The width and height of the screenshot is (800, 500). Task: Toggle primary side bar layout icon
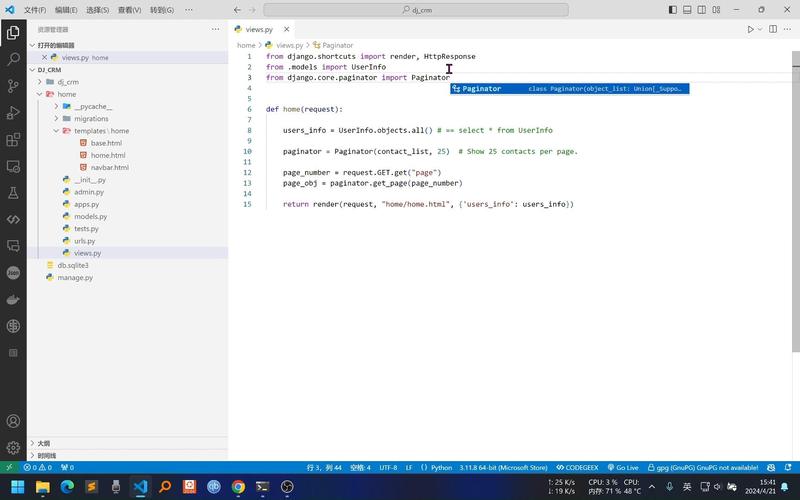[672, 10]
